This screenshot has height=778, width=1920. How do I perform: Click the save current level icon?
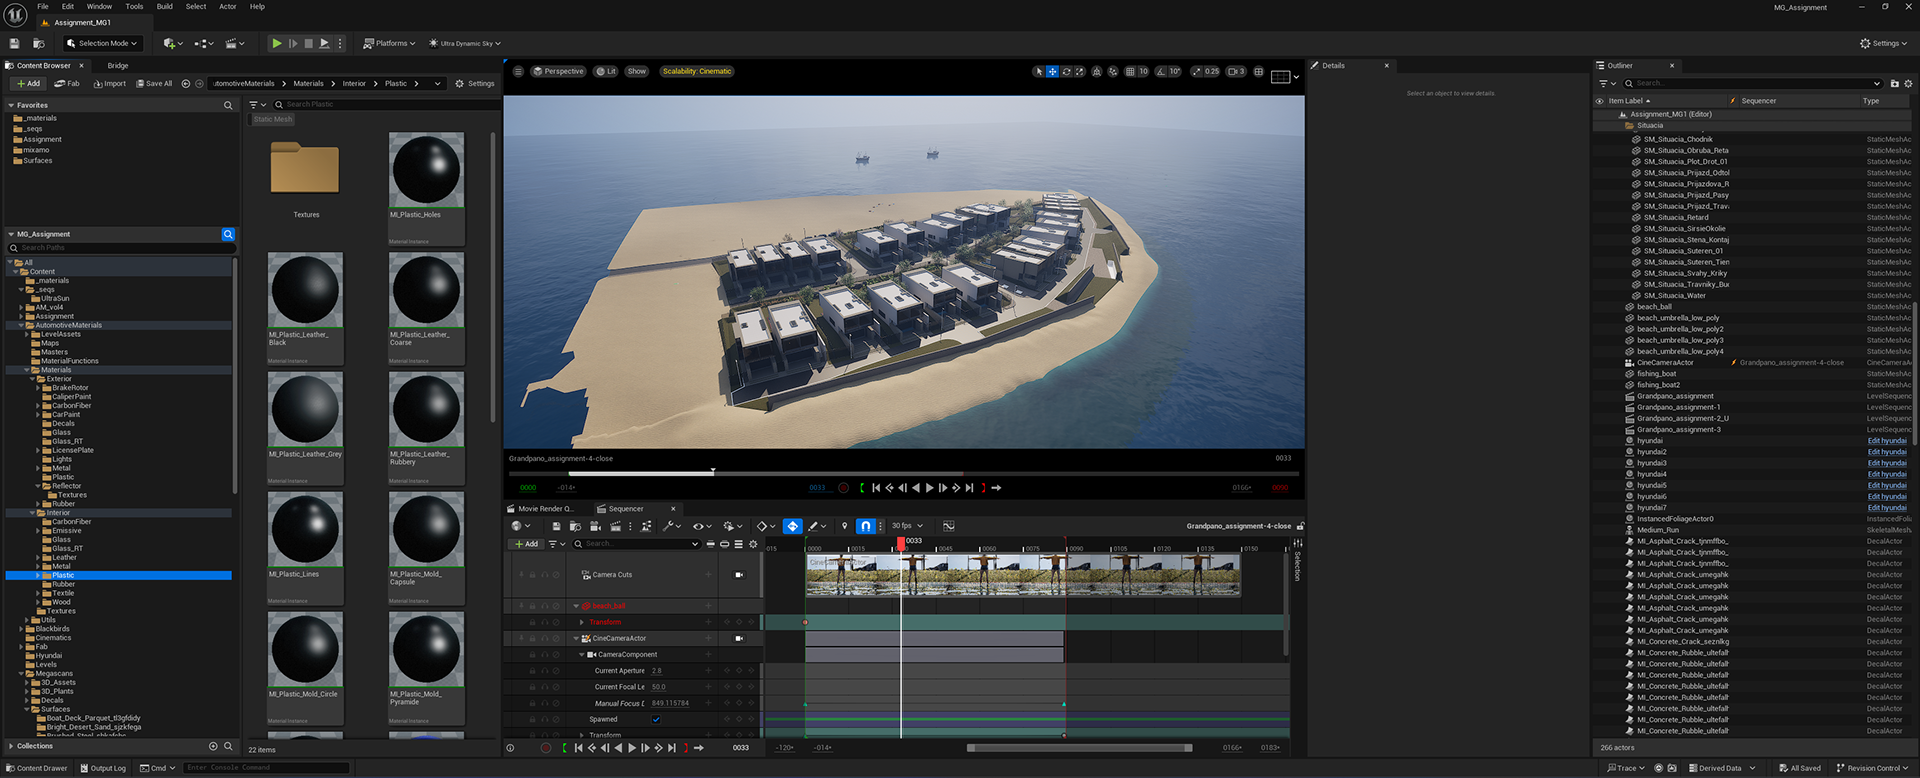tap(15, 44)
